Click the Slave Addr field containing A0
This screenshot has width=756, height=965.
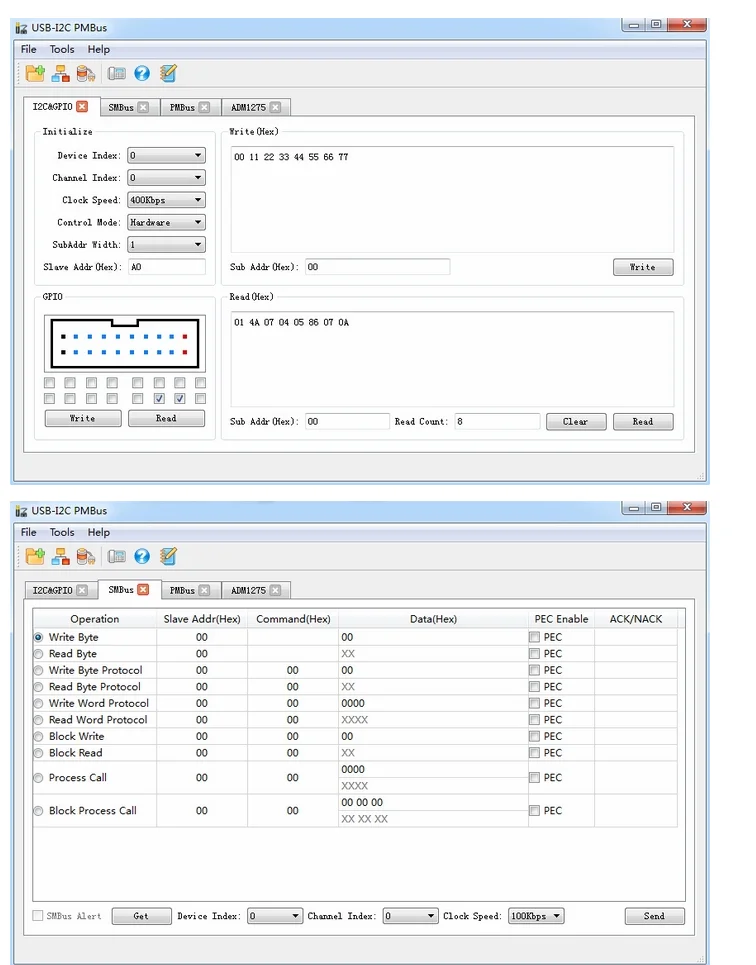[x=166, y=267]
